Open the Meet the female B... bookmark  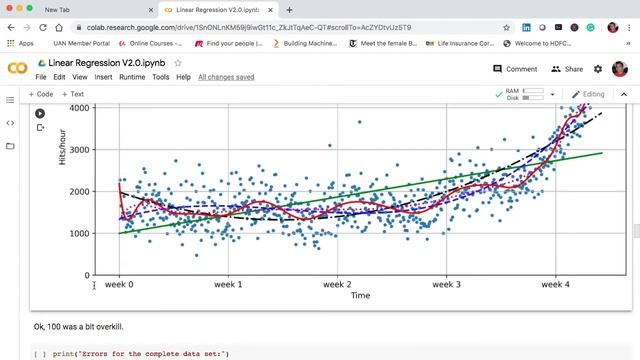point(383,43)
